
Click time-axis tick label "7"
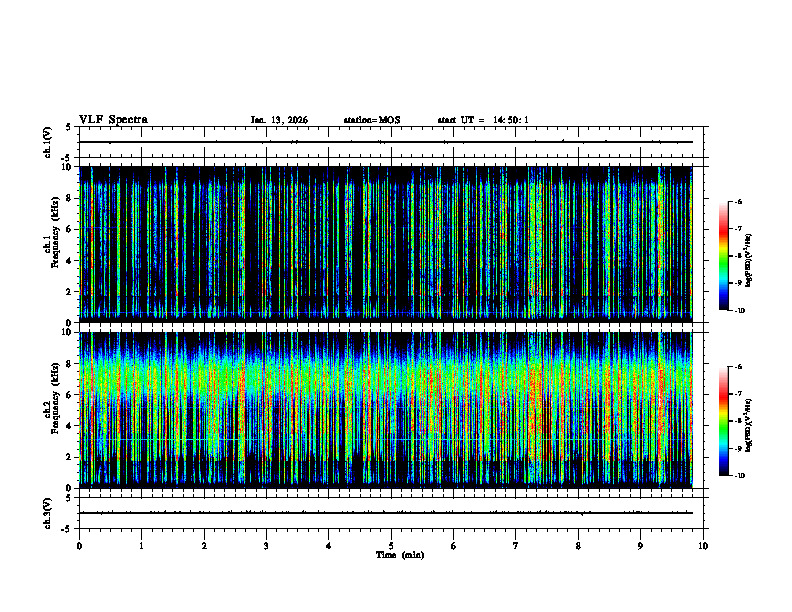tap(516, 546)
